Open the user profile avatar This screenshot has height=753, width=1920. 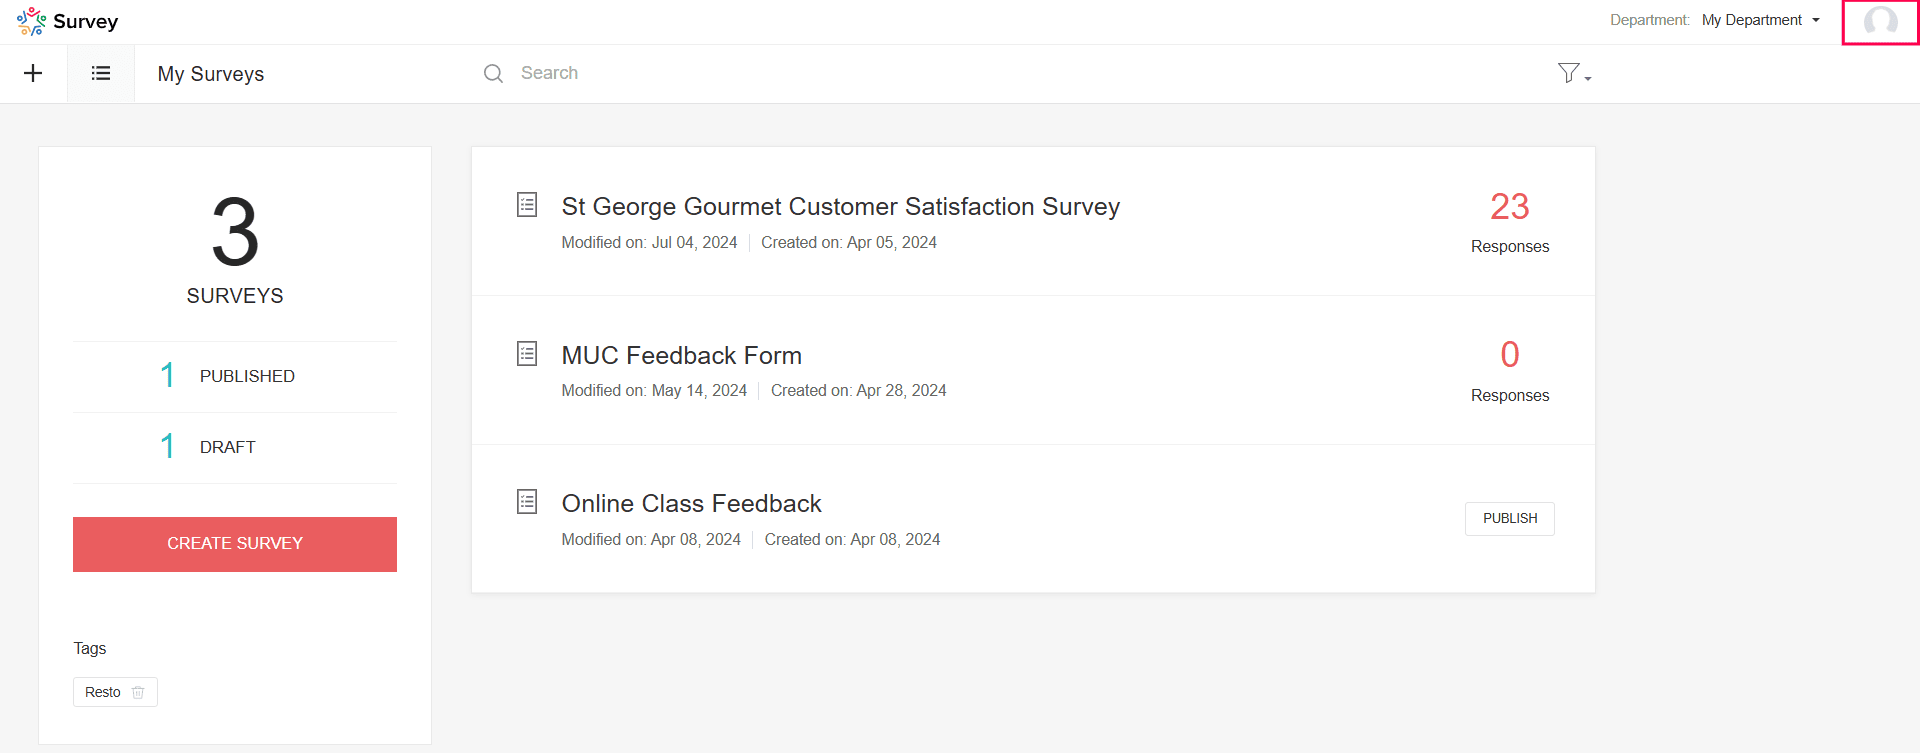(x=1880, y=22)
